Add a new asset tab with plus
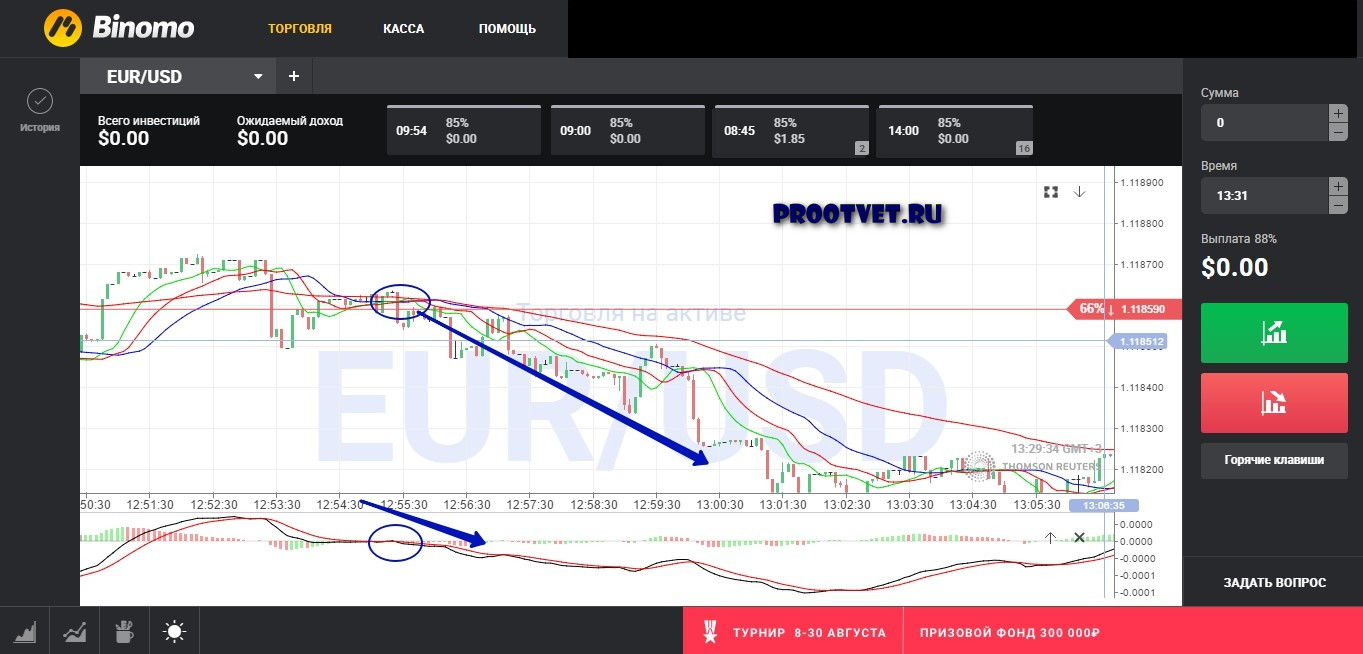1363x654 pixels. click(x=294, y=76)
